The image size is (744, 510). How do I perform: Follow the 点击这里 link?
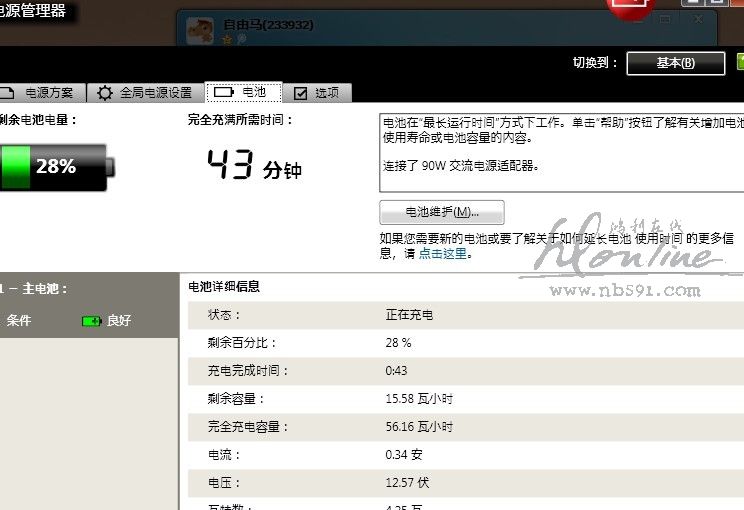pyautogui.click(x=443, y=254)
